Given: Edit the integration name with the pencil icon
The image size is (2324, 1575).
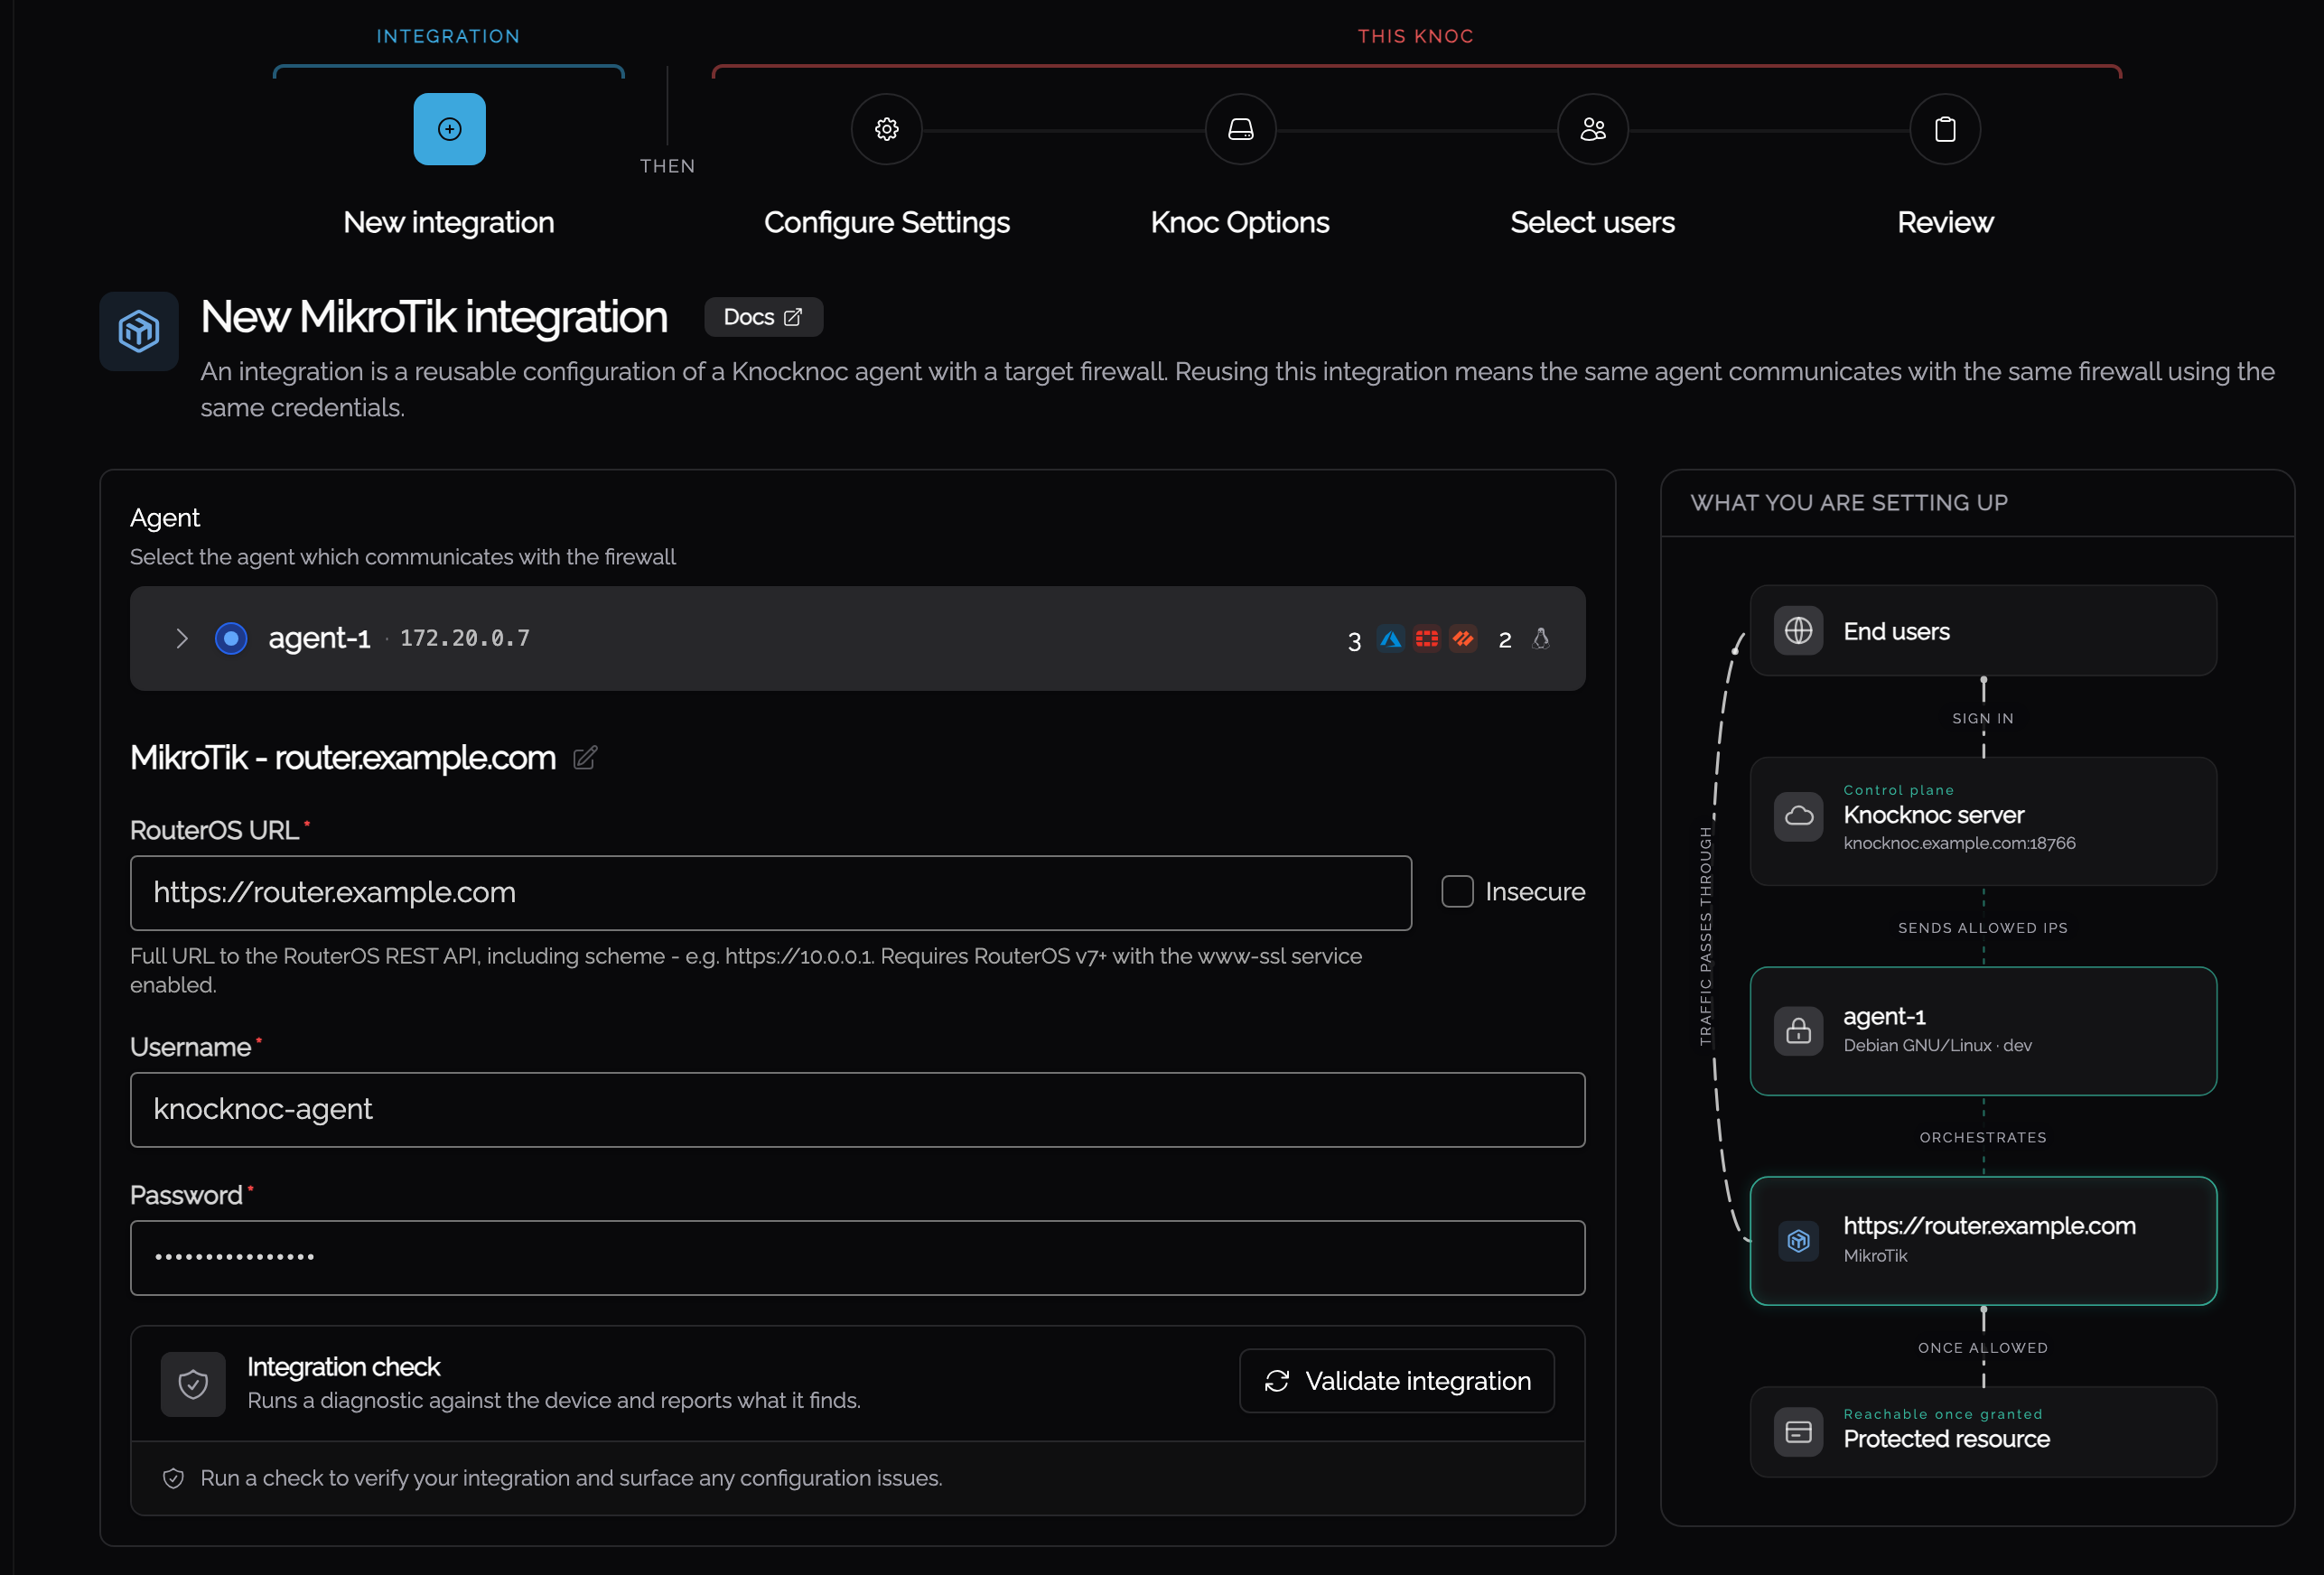Looking at the screenshot, I should pos(585,758).
